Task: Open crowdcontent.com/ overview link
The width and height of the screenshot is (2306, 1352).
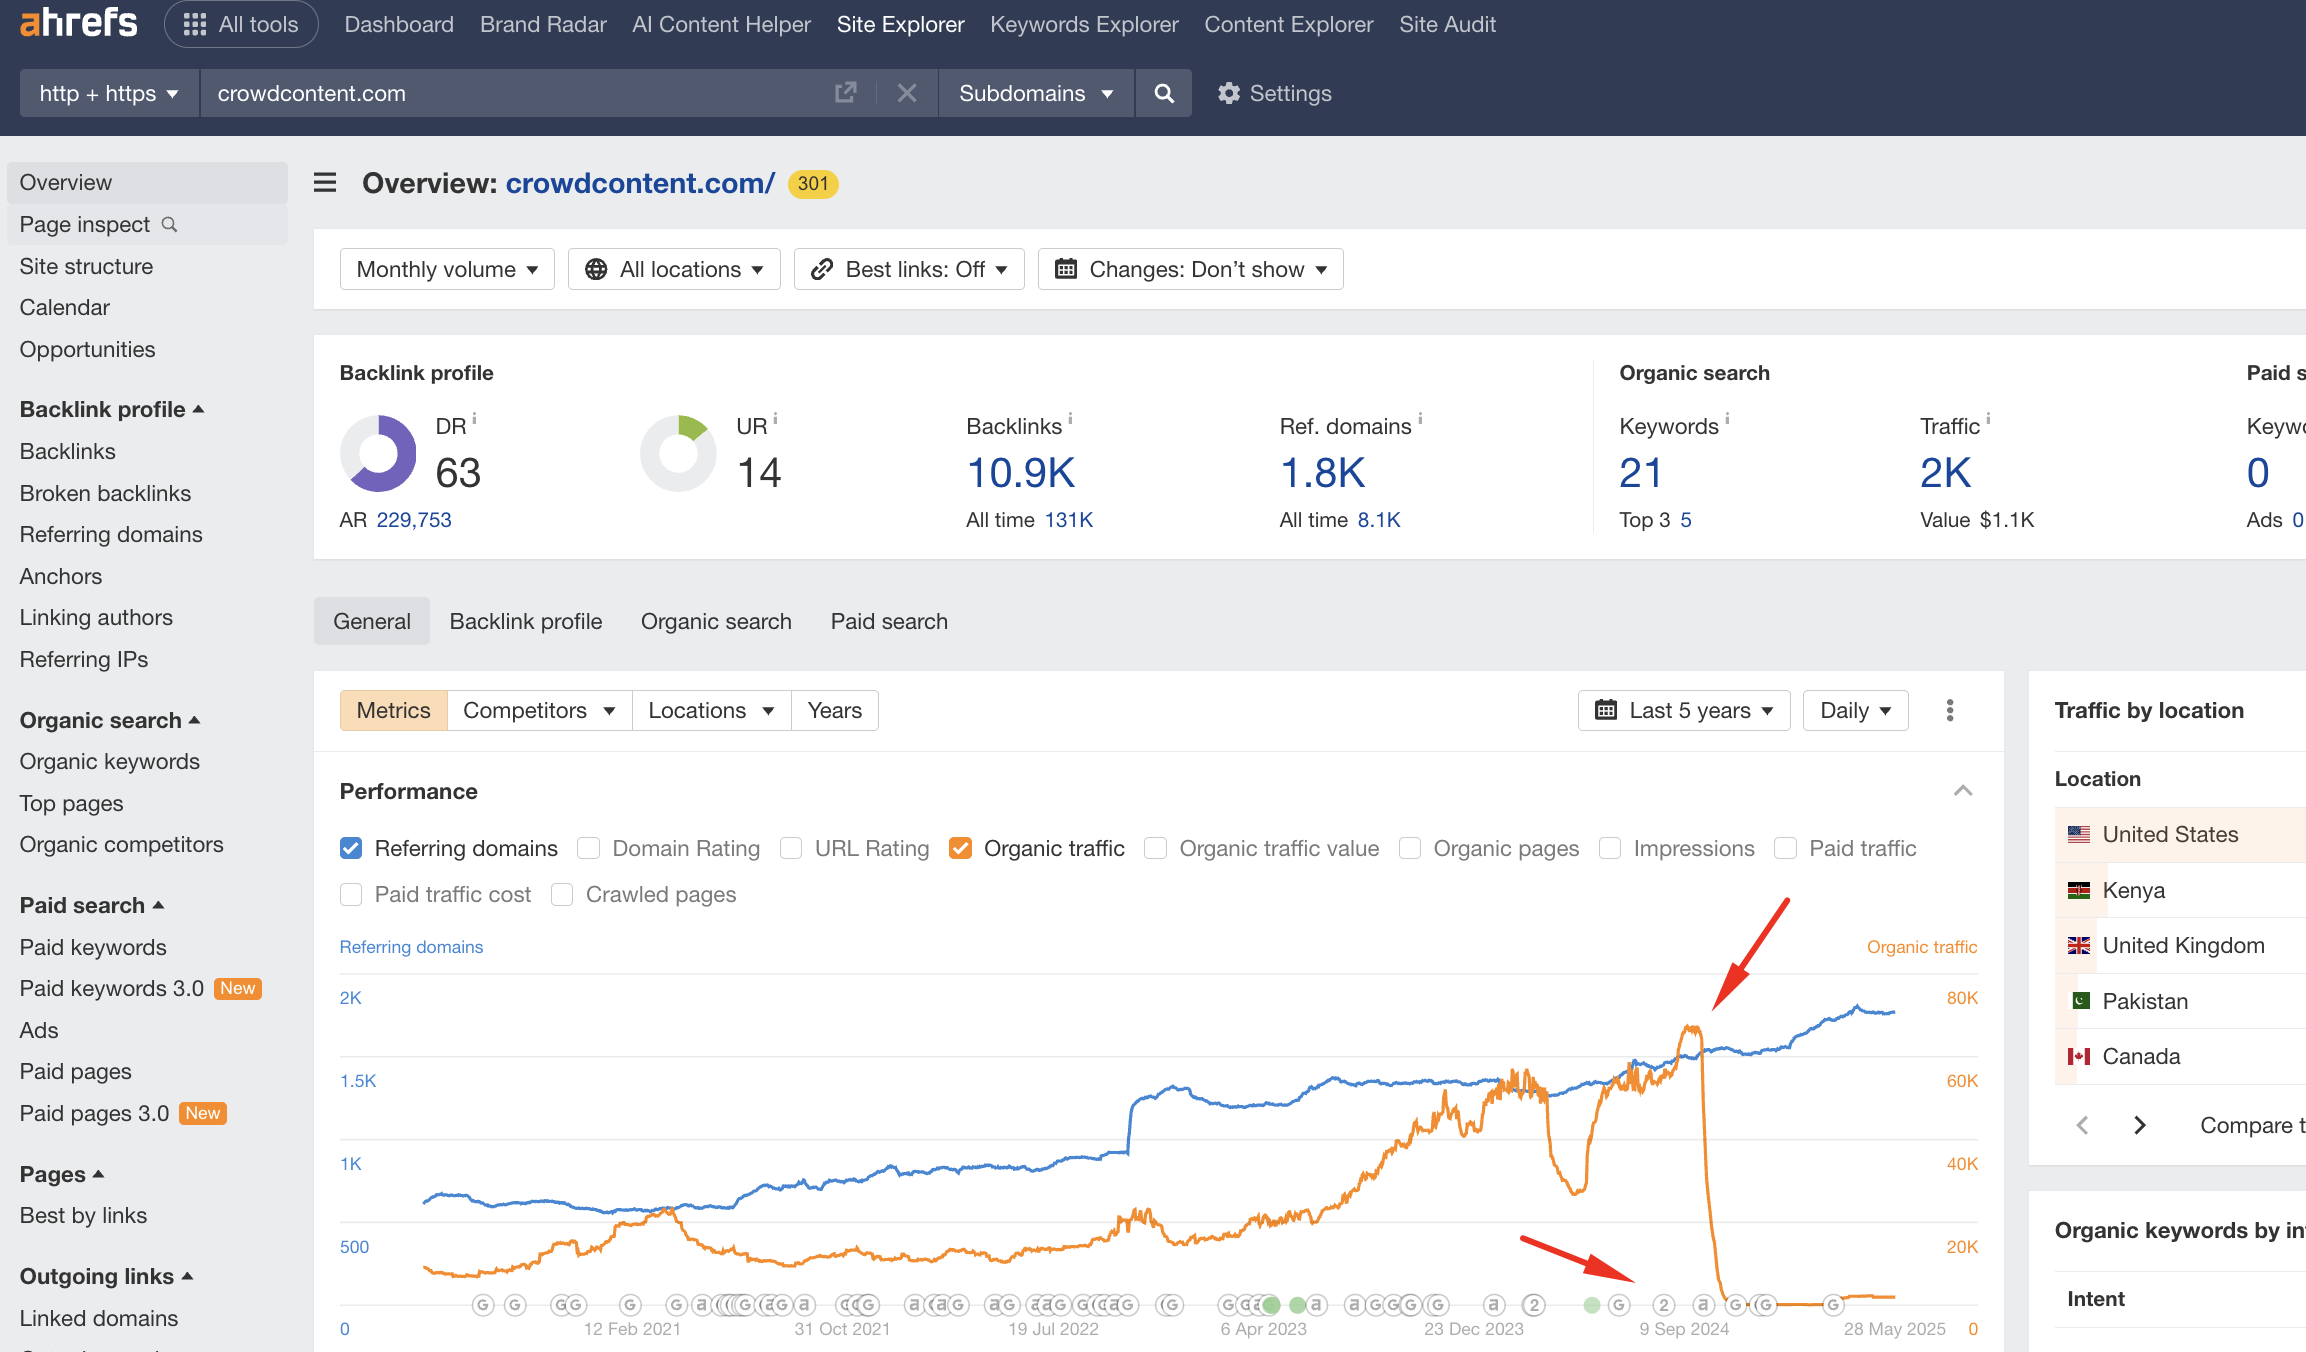Action: (640, 183)
